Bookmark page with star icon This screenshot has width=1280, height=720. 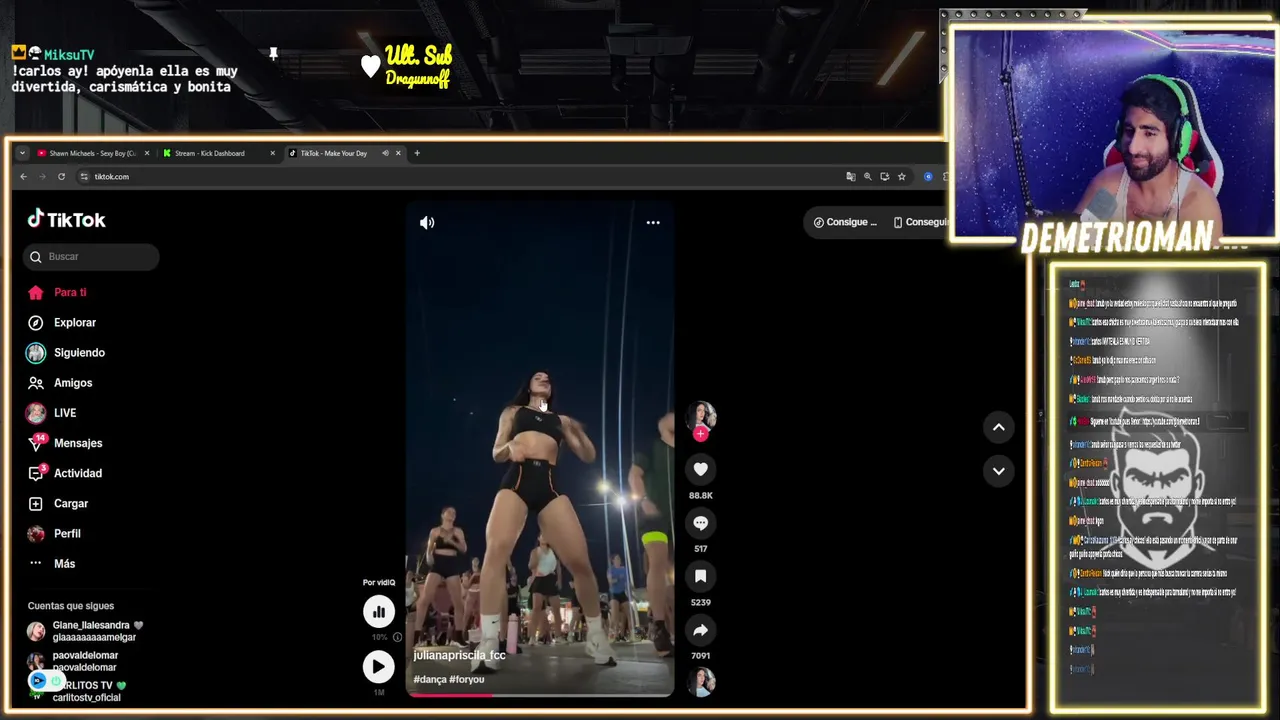[901, 176]
